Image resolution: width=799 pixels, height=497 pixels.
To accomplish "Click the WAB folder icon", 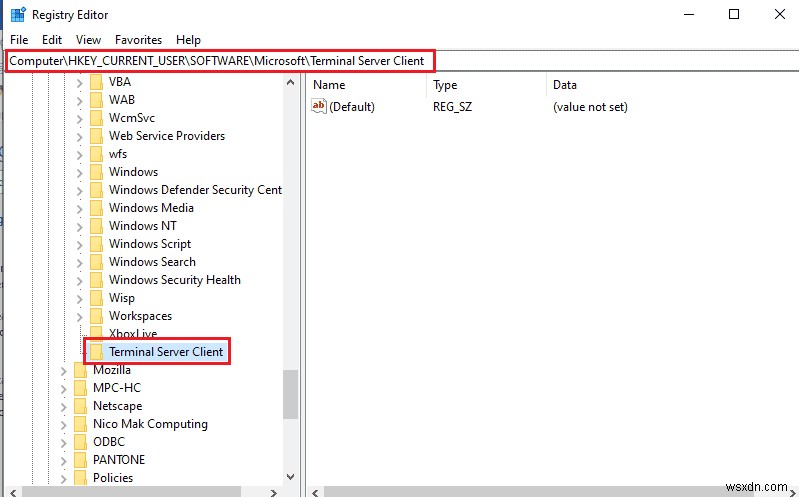I will [x=96, y=99].
